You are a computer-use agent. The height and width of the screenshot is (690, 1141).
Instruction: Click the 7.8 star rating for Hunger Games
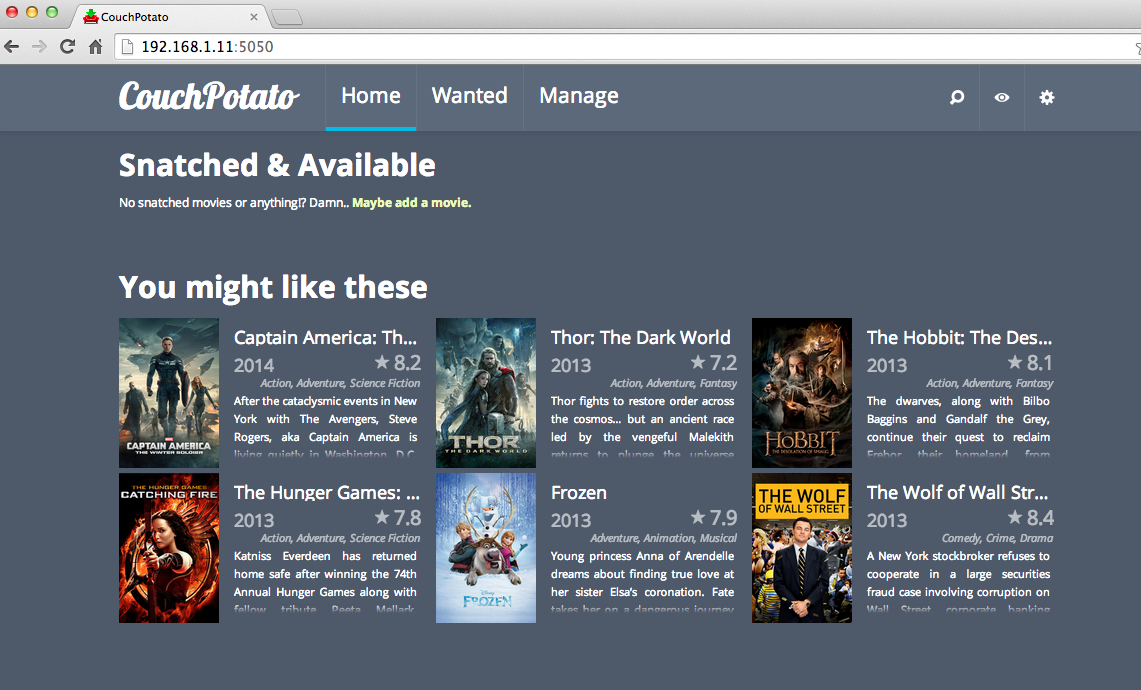point(398,518)
